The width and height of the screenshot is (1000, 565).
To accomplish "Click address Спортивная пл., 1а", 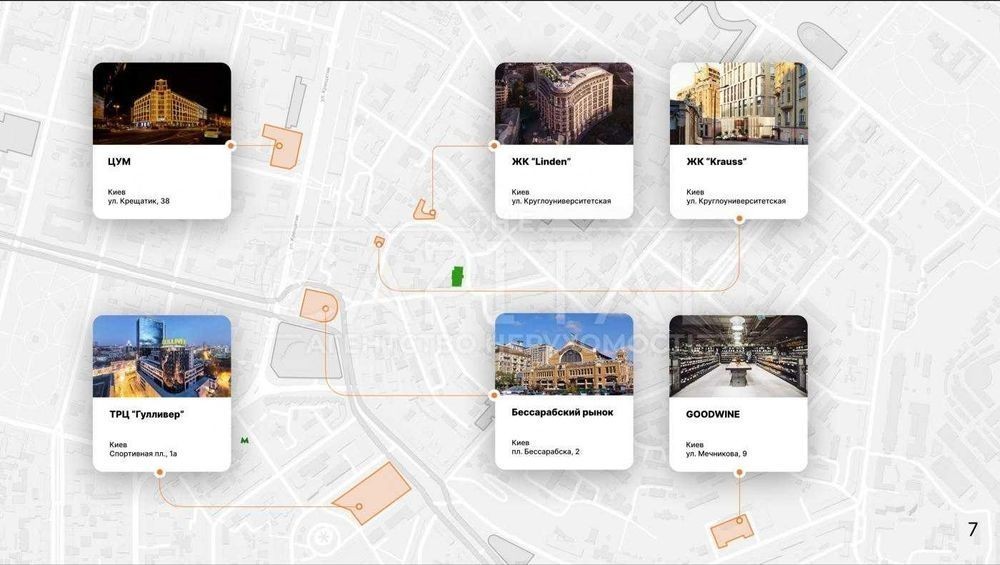I will tap(143, 454).
